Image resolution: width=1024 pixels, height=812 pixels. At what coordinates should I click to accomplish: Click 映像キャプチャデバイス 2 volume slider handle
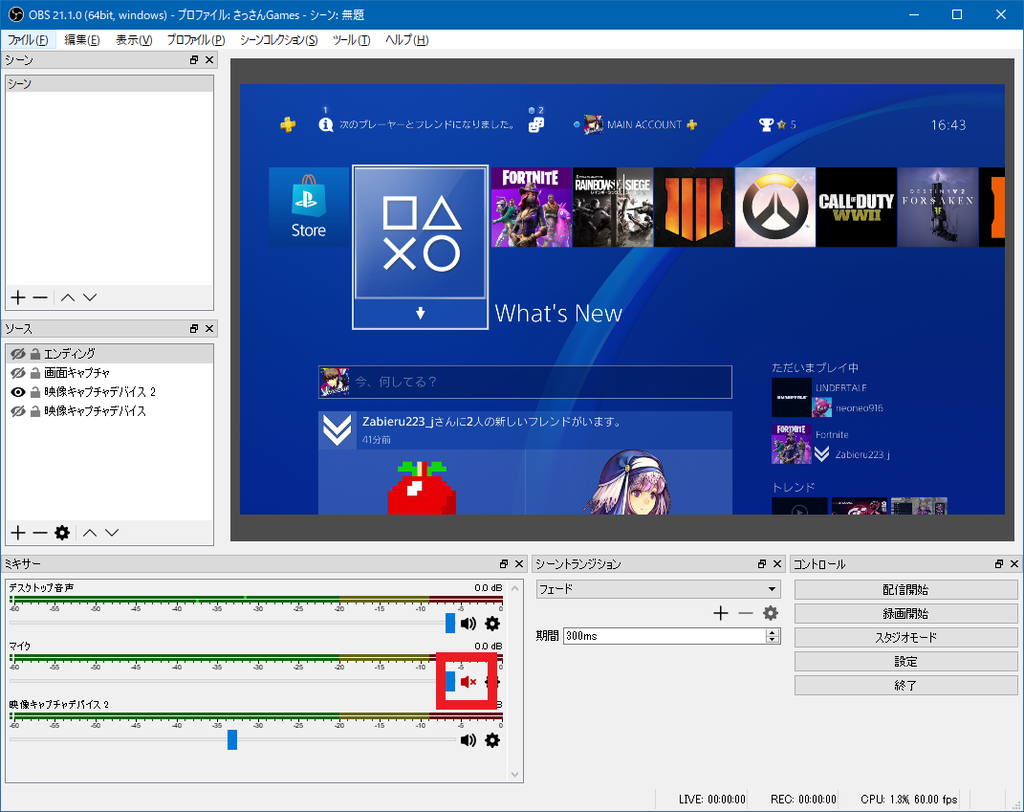click(232, 739)
